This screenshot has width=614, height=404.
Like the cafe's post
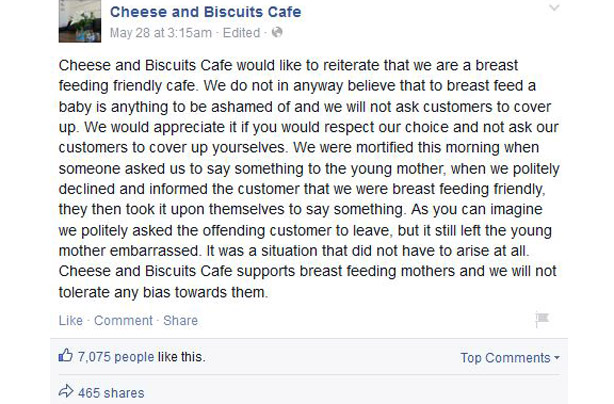[71, 320]
